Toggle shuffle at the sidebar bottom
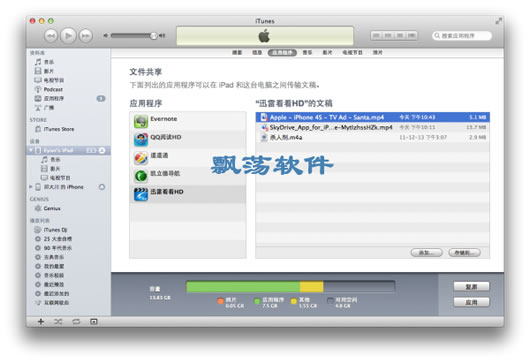This screenshot has height=363, width=530. click(58, 321)
